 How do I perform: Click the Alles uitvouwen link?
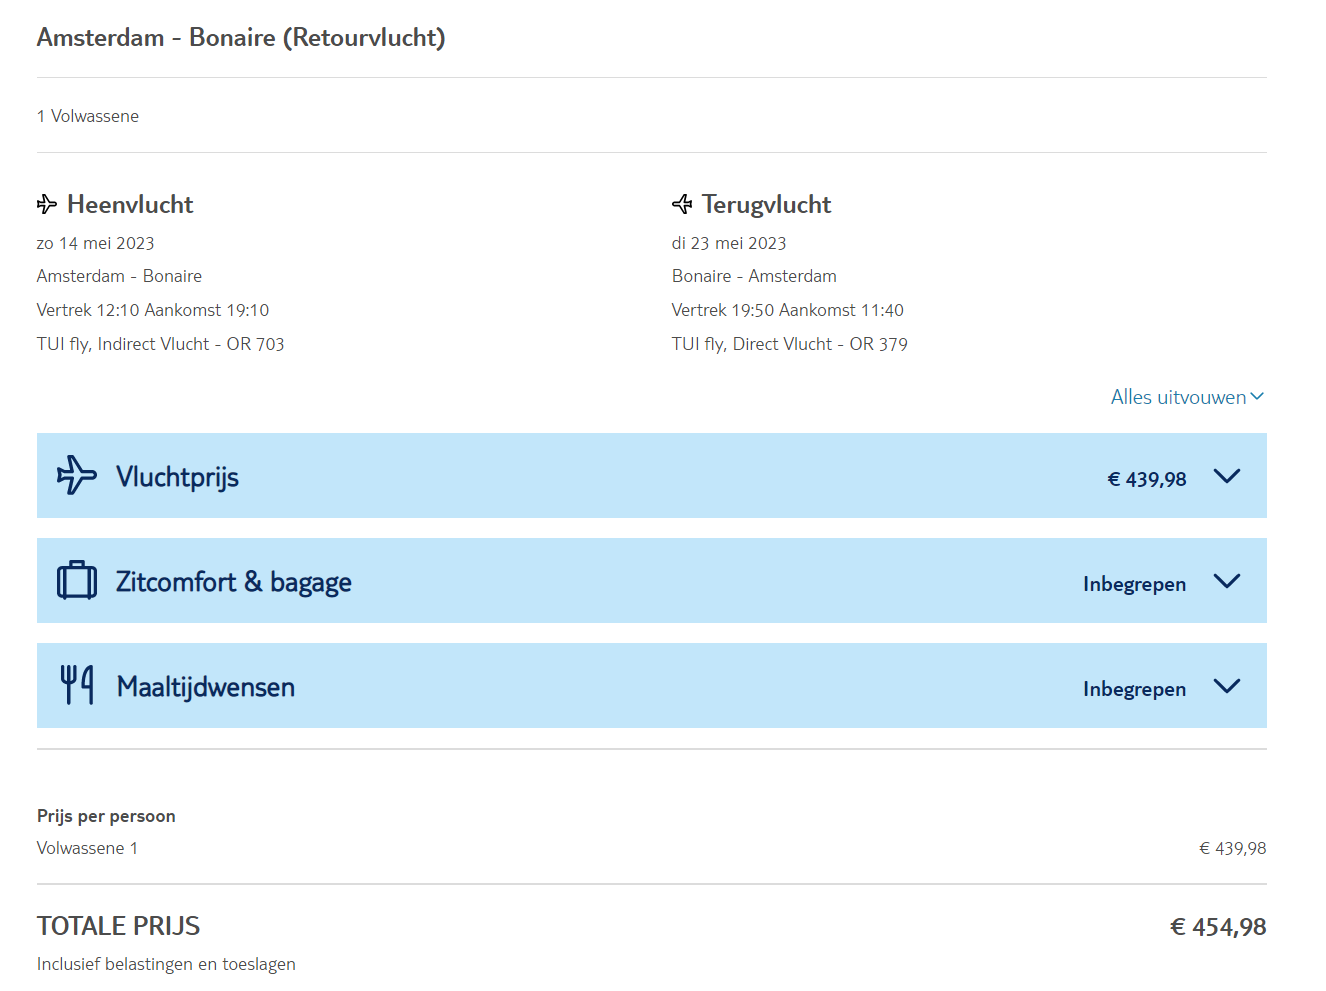pos(1178,397)
